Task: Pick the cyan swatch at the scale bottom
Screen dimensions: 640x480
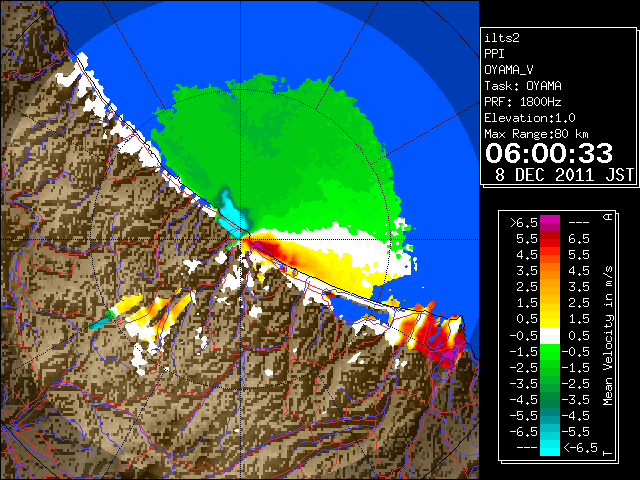Action: click(x=550, y=448)
